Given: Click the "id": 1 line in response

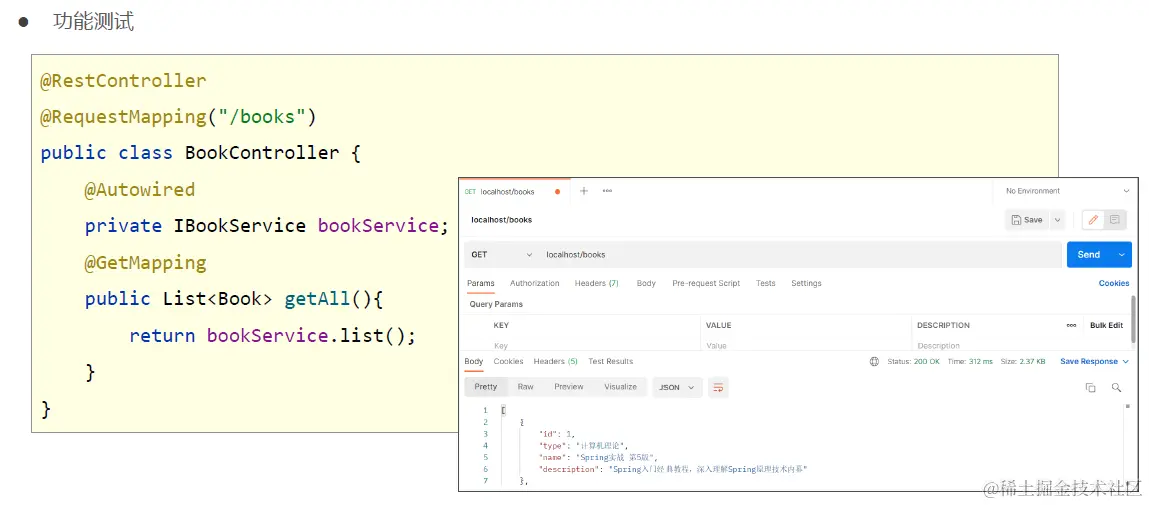Looking at the screenshot, I should [555, 434].
